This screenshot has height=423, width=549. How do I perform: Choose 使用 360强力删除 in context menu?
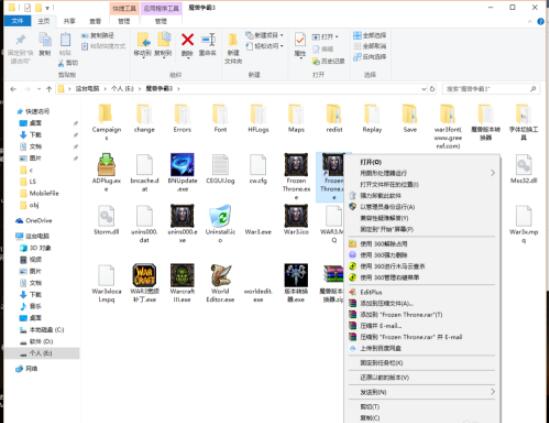pyautogui.click(x=422, y=255)
